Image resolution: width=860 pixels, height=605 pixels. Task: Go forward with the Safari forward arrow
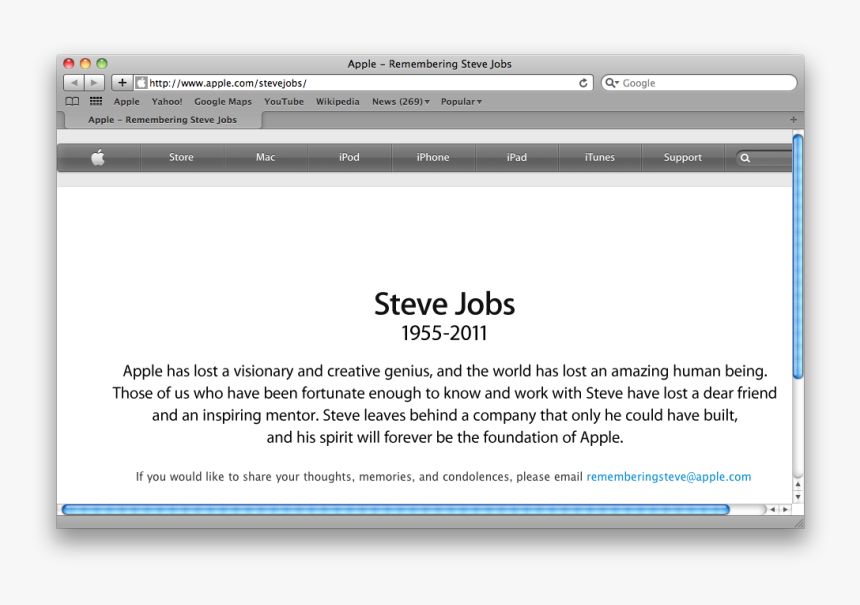(94, 83)
